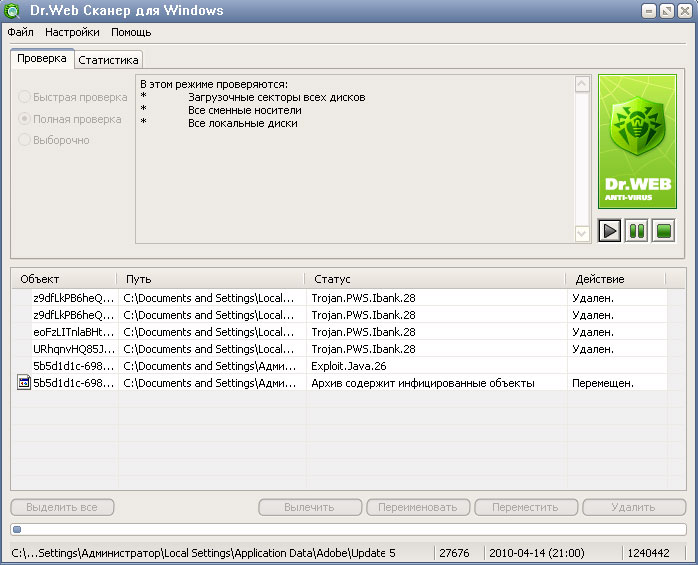Sort by the Объект column header

64,279
